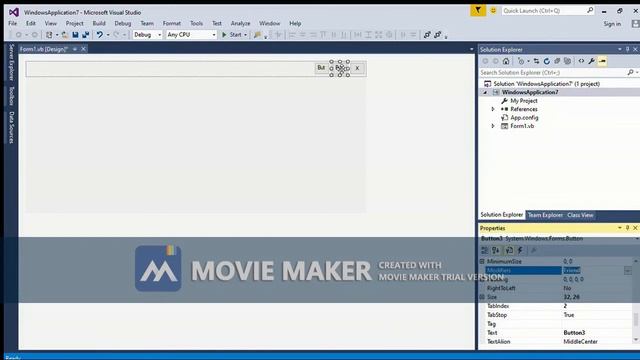Toggle the highlighted Preview Selected Items icon
The image size is (640, 360).
[x=602, y=61]
